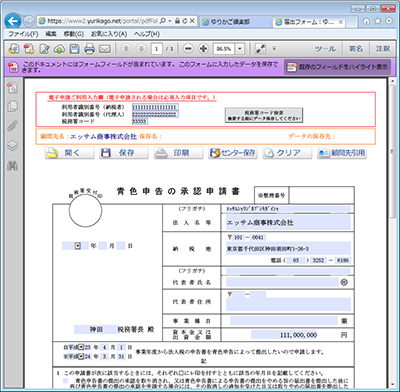Image resolution: width=400 pixels, height=392 pixels.
Task: Click the 利用者識別番号（納税者） field
Action: [x=155, y=107]
